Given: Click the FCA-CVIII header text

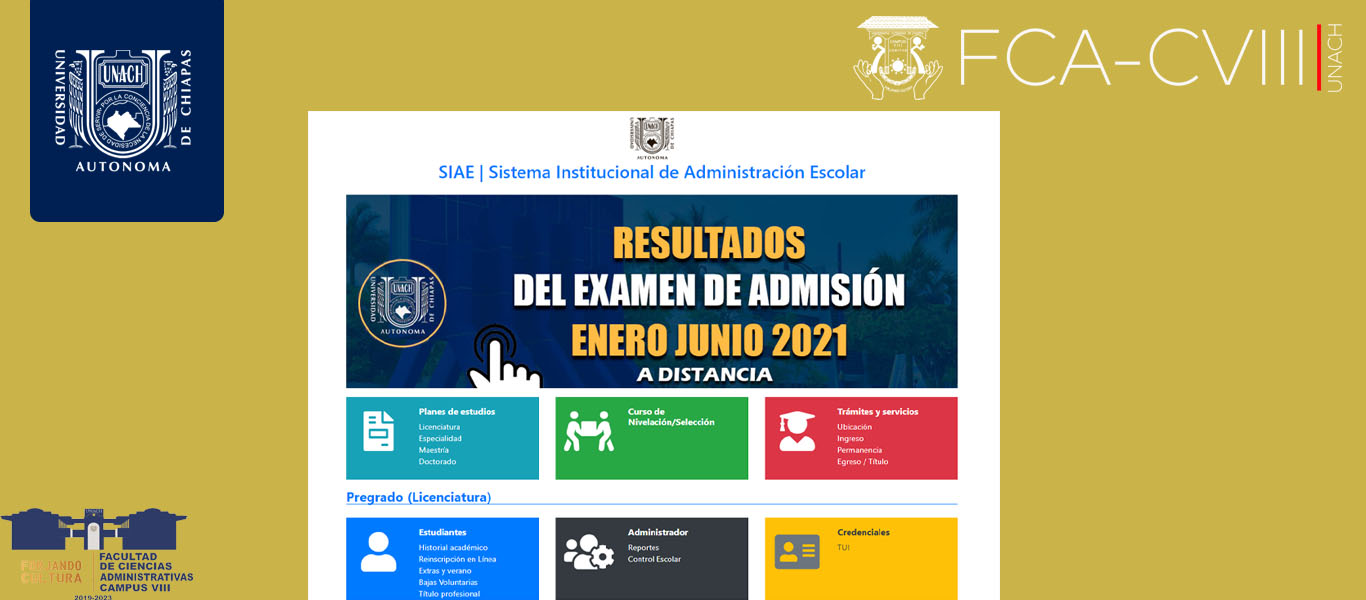Looking at the screenshot, I should pyautogui.click(x=1132, y=58).
